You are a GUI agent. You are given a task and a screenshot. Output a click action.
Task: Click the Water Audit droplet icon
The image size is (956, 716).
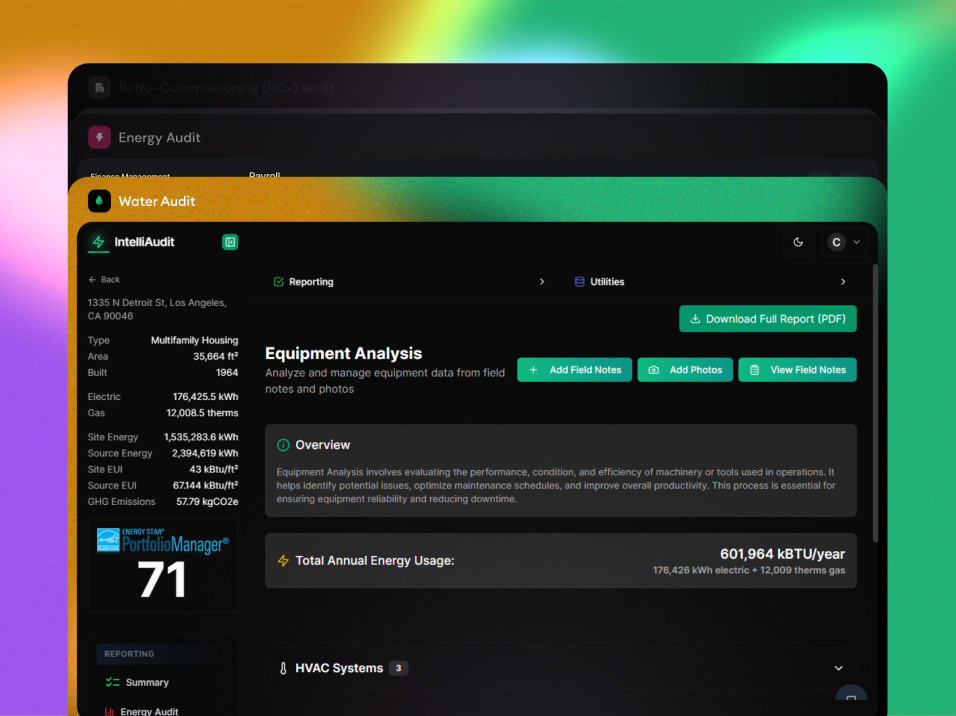pyautogui.click(x=99, y=201)
